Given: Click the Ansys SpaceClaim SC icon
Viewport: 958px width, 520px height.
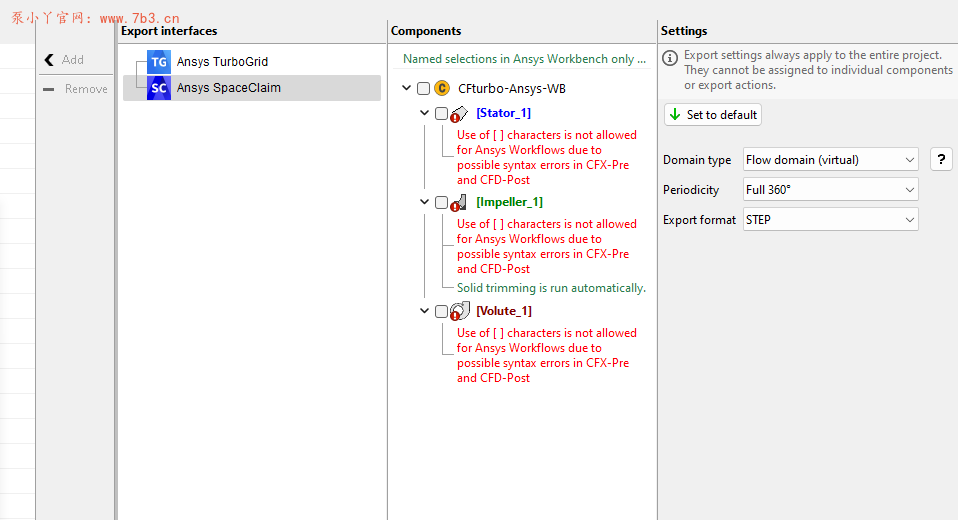Looking at the screenshot, I should click(159, 88).
